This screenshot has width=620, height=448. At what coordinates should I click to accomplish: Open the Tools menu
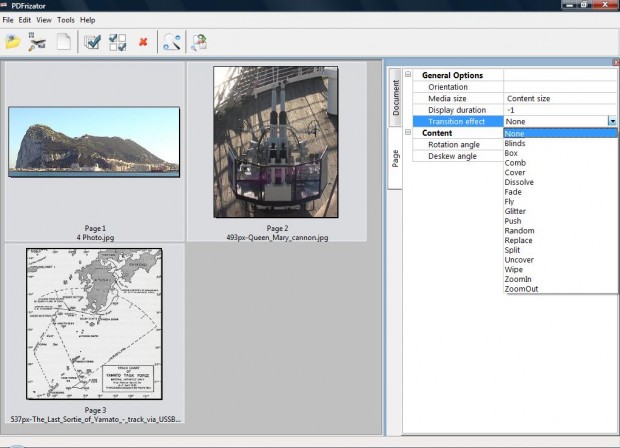66,20
